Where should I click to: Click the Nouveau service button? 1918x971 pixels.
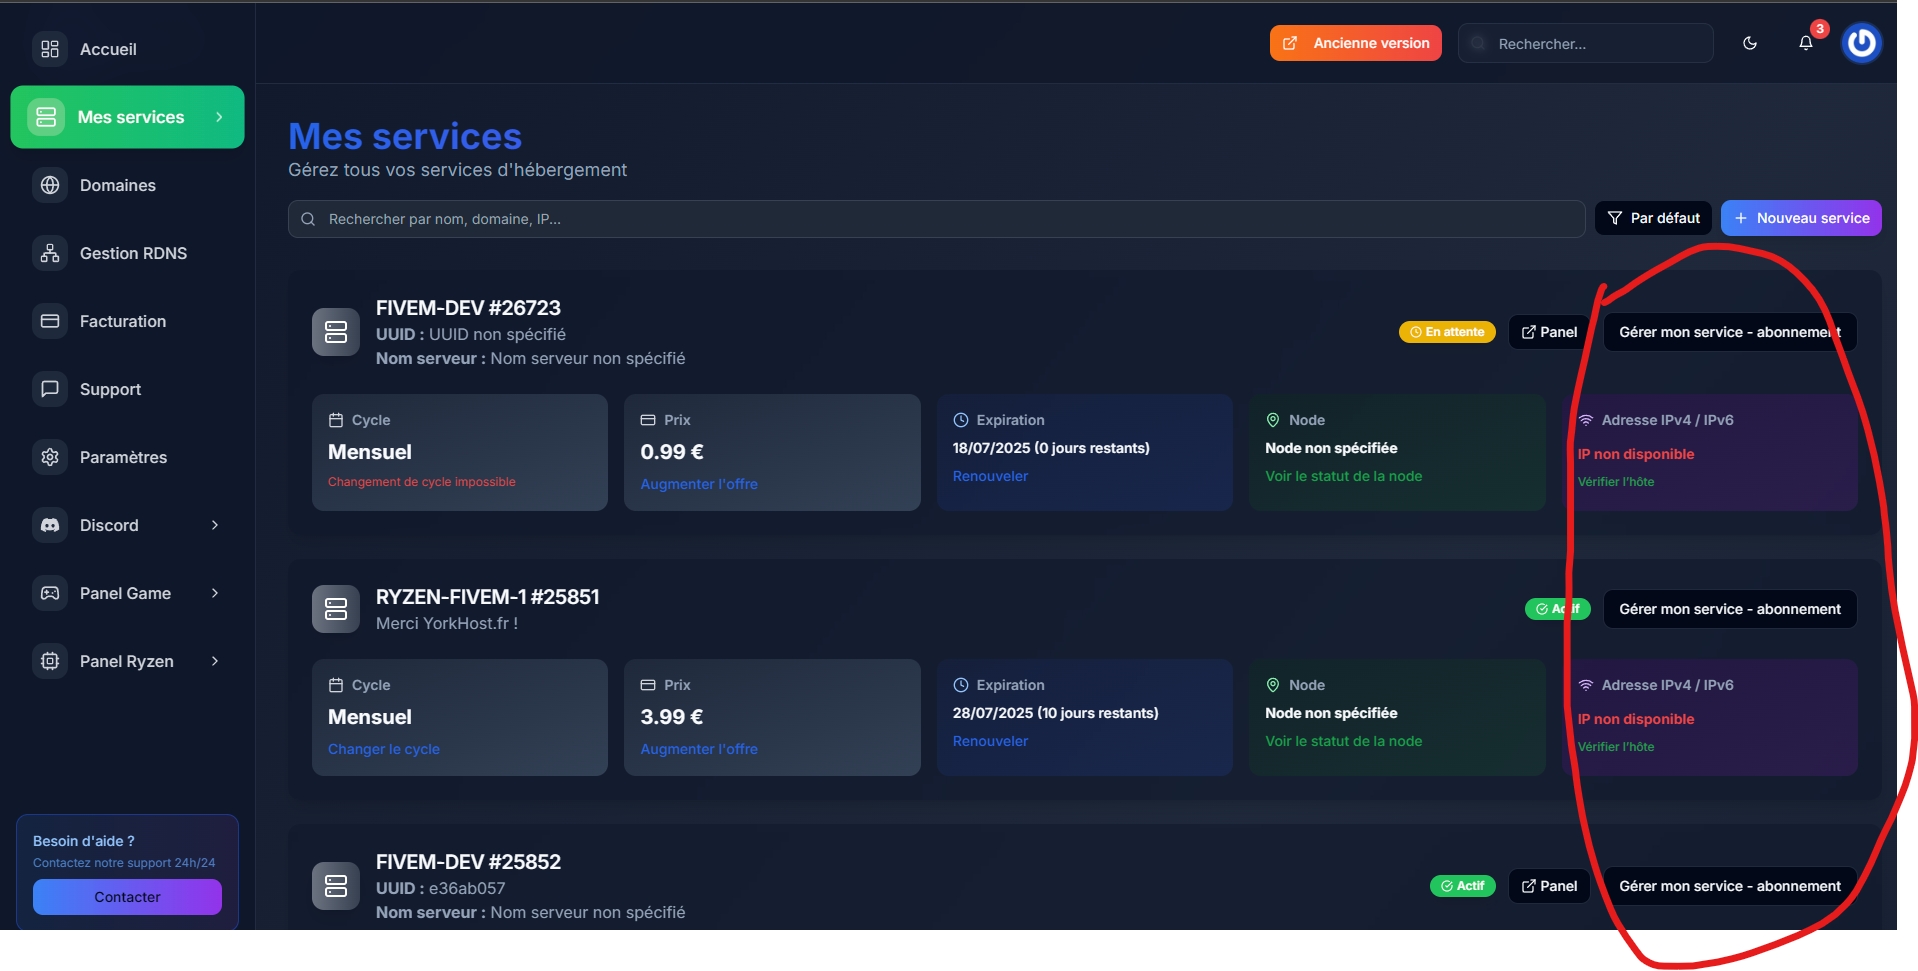point(1801,218)
